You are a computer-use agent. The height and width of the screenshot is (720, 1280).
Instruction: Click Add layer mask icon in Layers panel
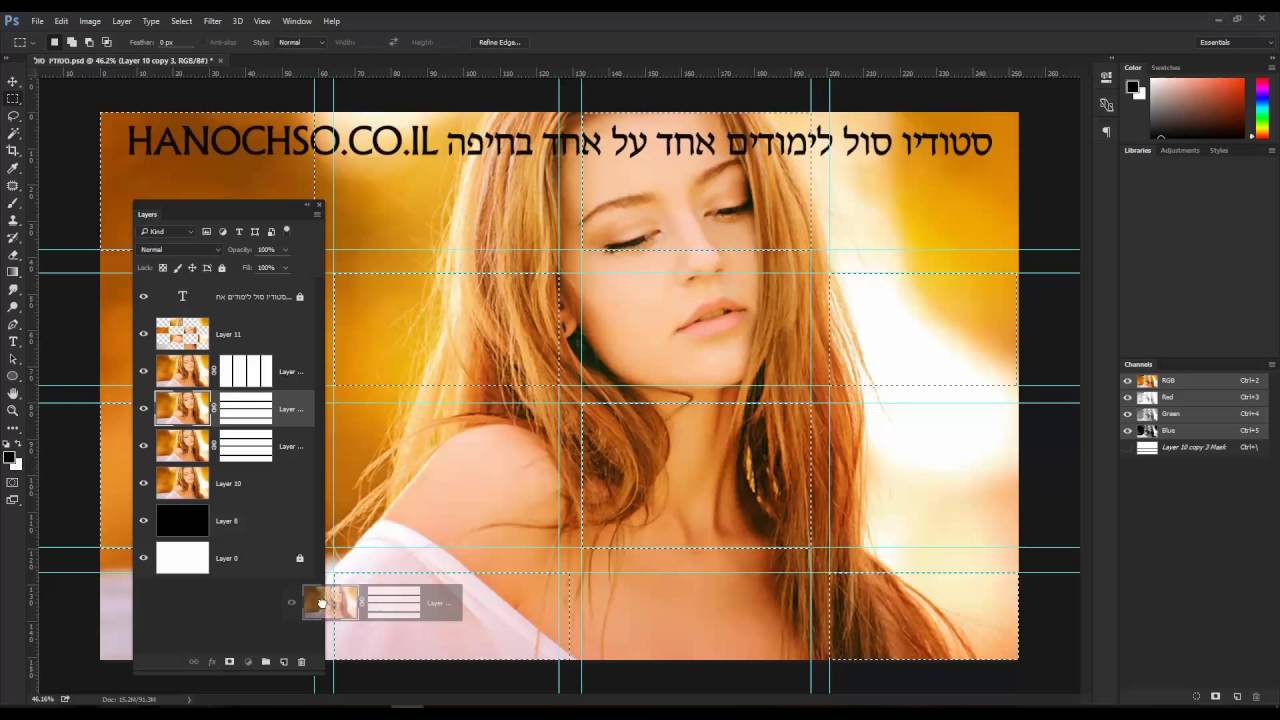pos(229,662)
